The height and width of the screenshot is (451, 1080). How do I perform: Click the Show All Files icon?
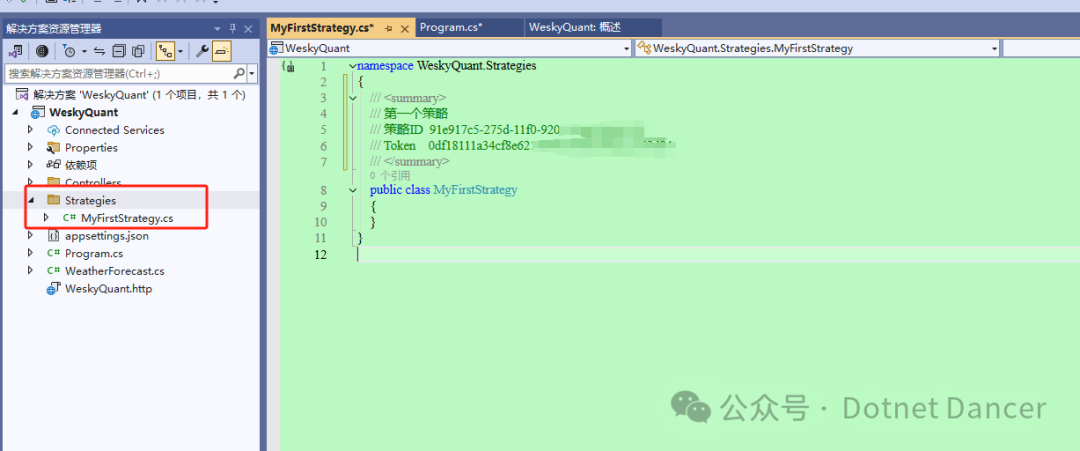[138, 51]
